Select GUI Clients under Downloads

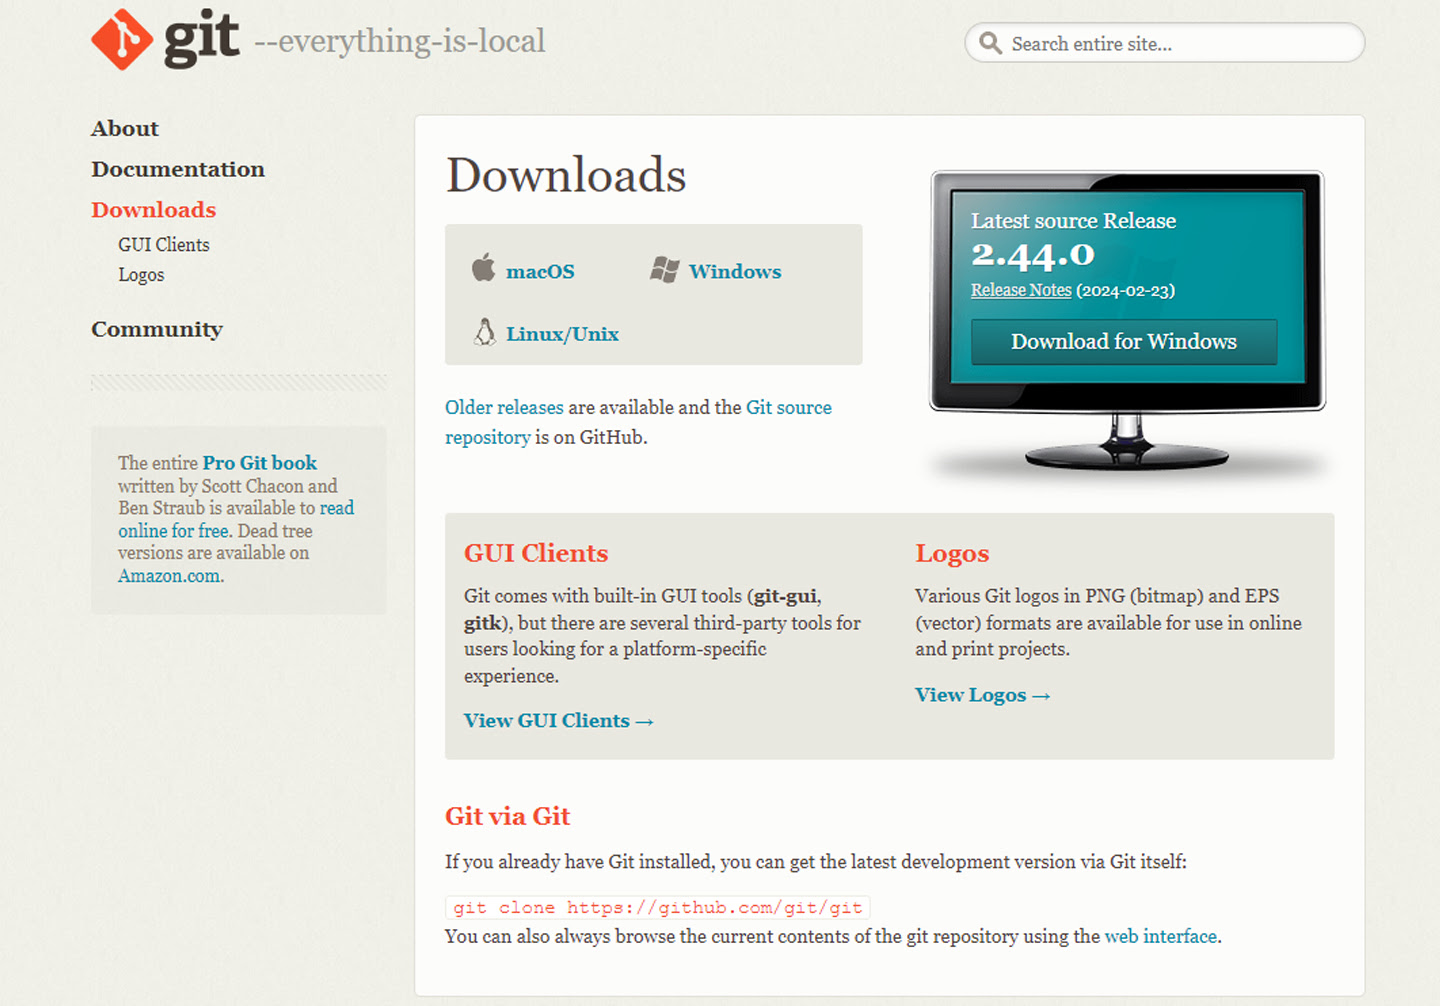point(163,244)
